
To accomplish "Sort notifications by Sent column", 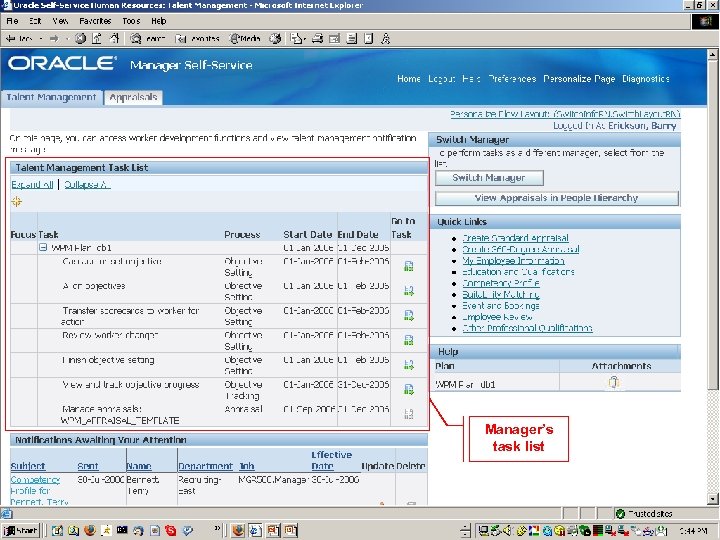I will (x=88, y=466).
